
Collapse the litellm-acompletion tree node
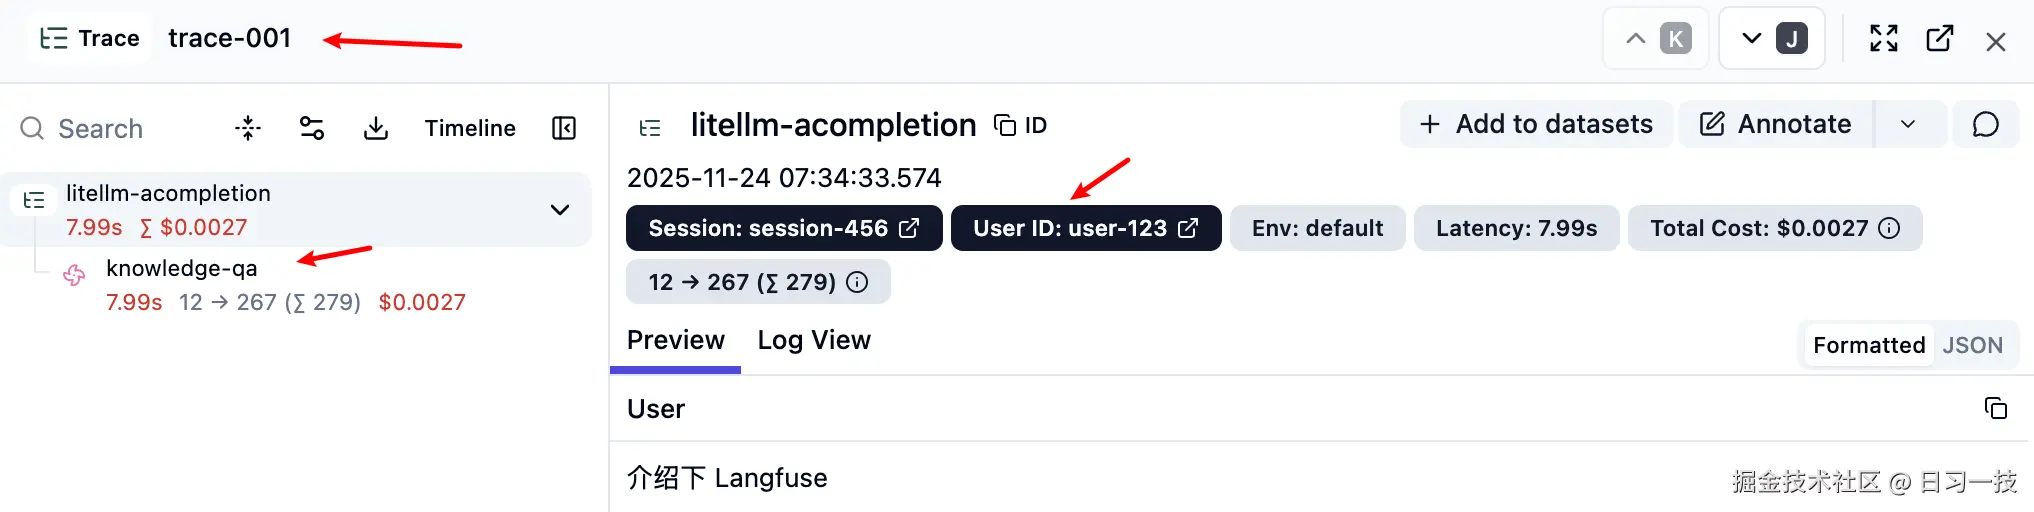pyautogui.click(x=560, y=210)
